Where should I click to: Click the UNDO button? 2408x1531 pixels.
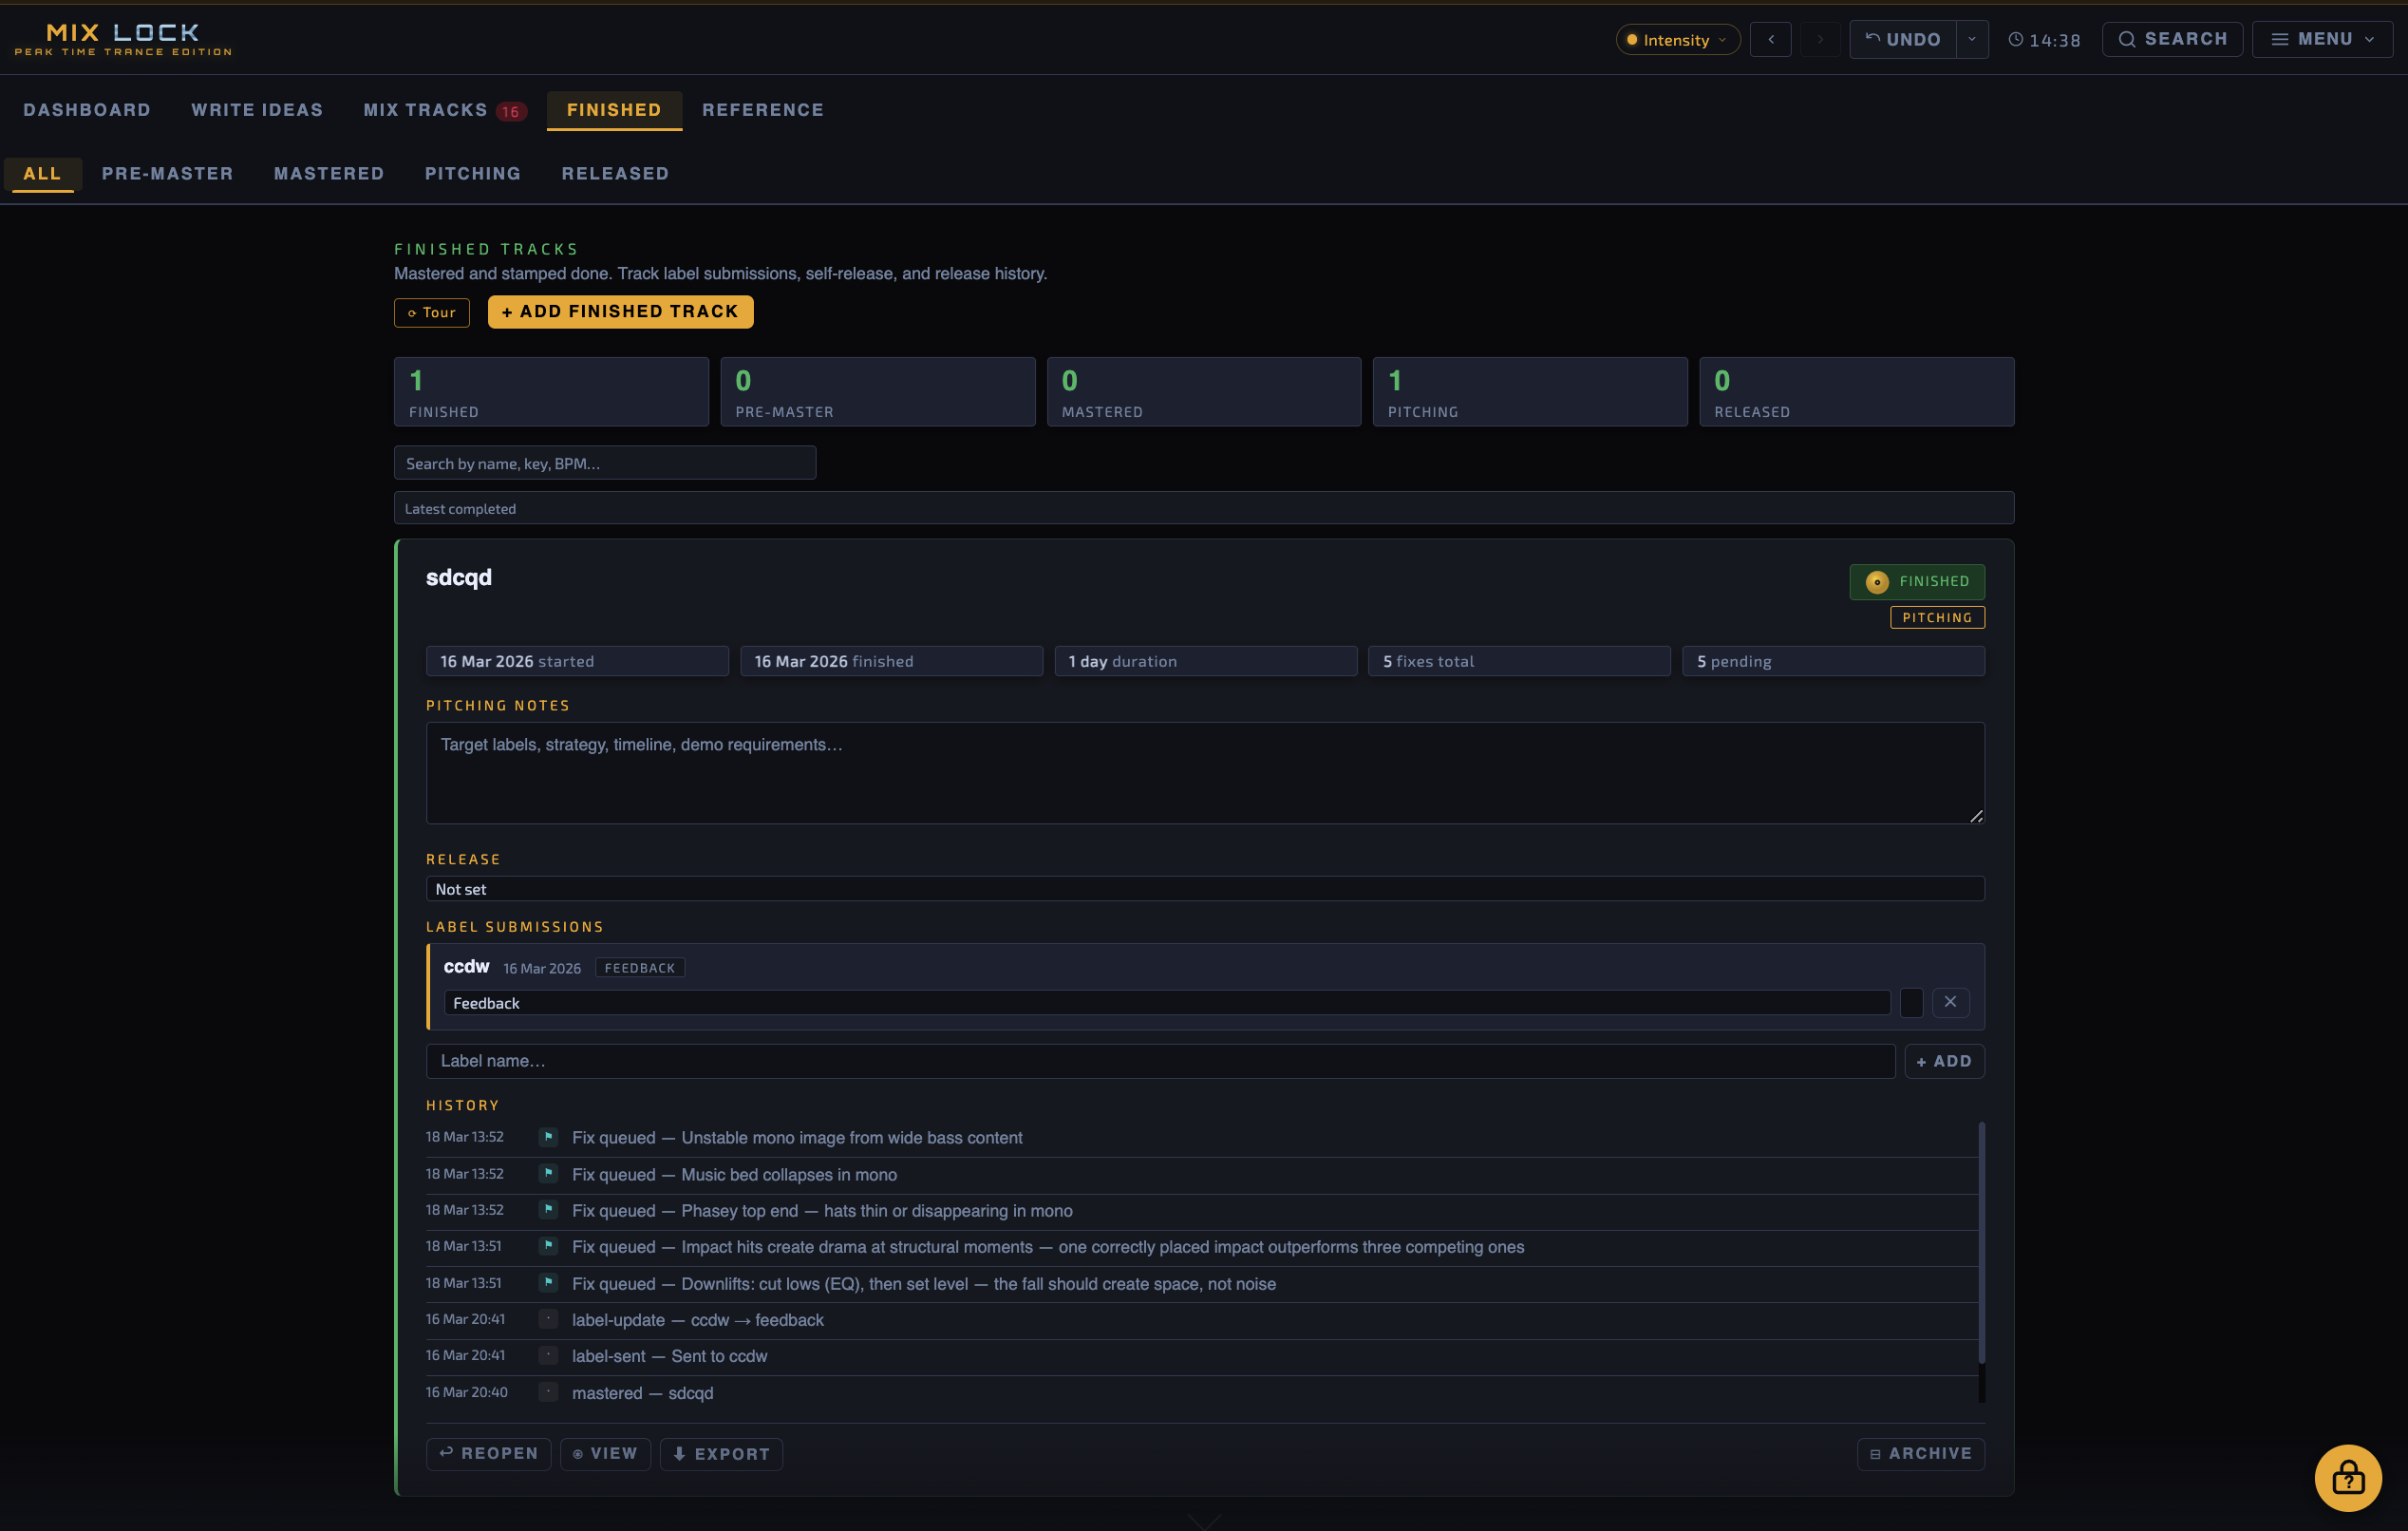tap(1902, 39)
